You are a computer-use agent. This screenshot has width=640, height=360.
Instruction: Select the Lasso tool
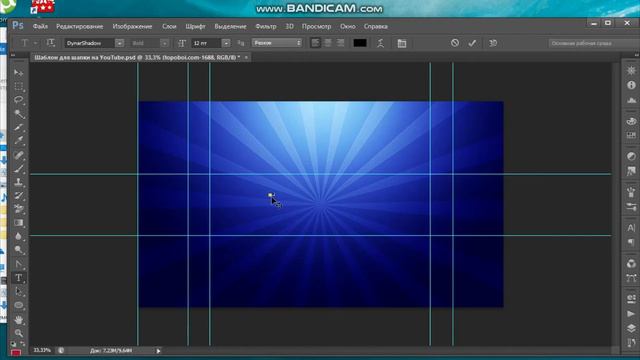click(18, 100)
